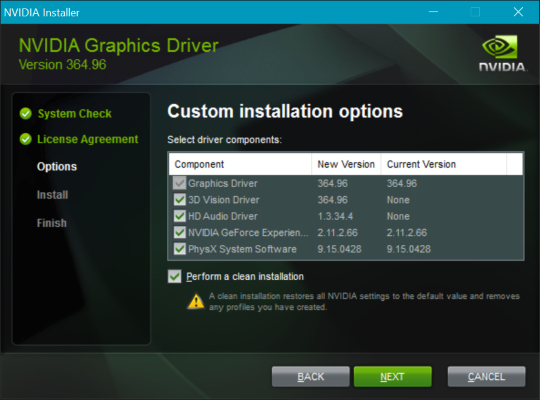Click the Perform a clean installation label
540x400 pixels.
[245, 277]
